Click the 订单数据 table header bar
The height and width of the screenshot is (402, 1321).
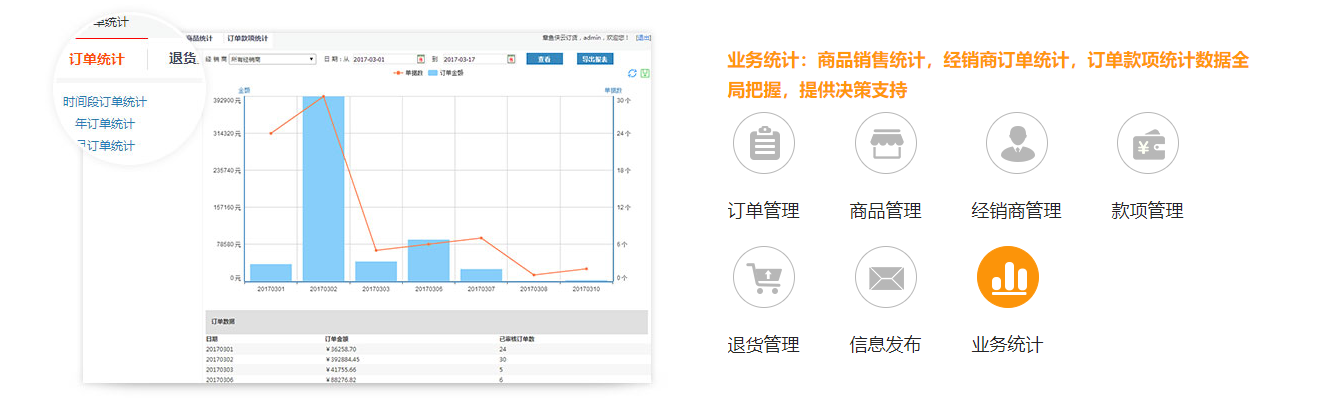[x=426, y=322]
